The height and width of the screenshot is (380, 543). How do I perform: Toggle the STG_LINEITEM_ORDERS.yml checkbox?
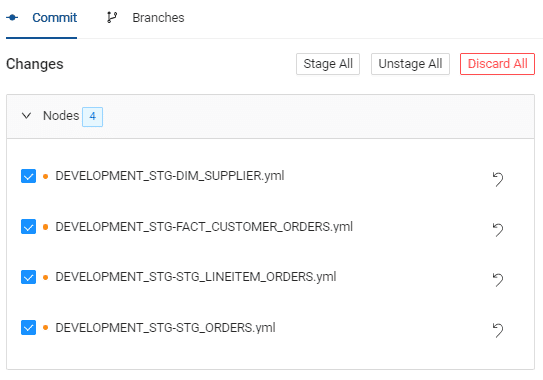pos(28,277)
